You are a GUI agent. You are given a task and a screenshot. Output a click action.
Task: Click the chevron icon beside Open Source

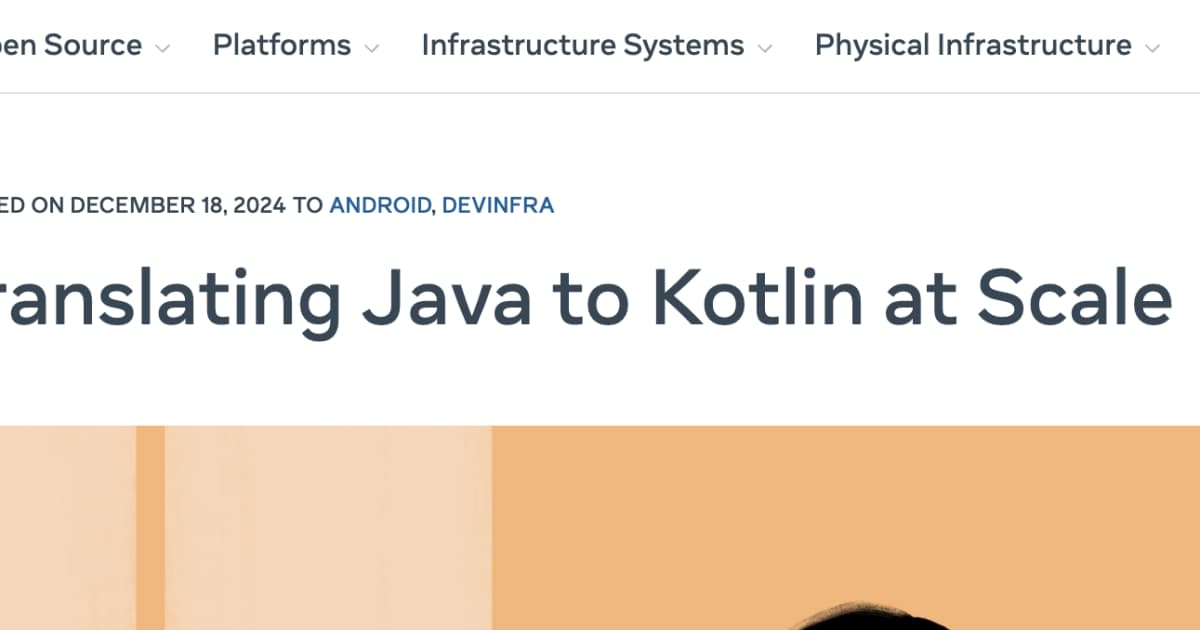pos(163,46)
